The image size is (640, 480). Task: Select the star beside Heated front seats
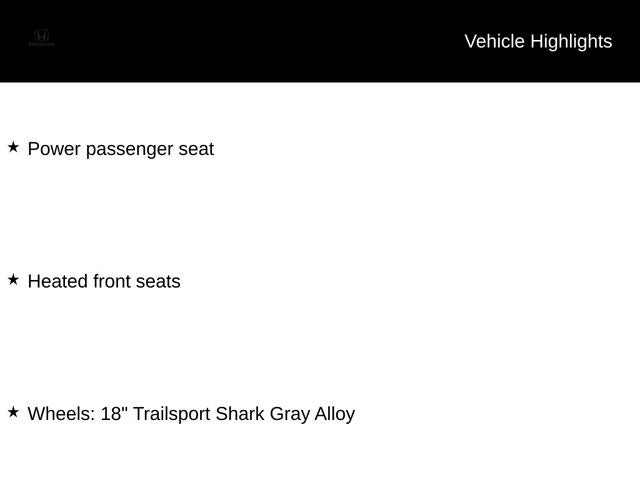(13, 280)
